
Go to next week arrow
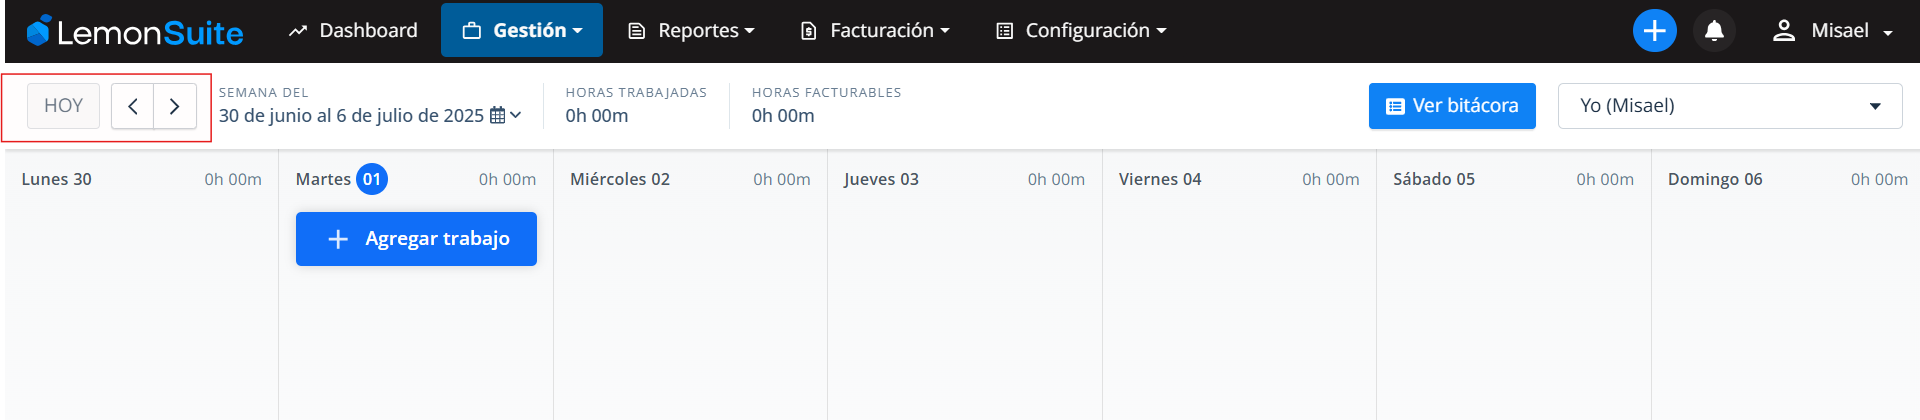[x=175, y=106]
